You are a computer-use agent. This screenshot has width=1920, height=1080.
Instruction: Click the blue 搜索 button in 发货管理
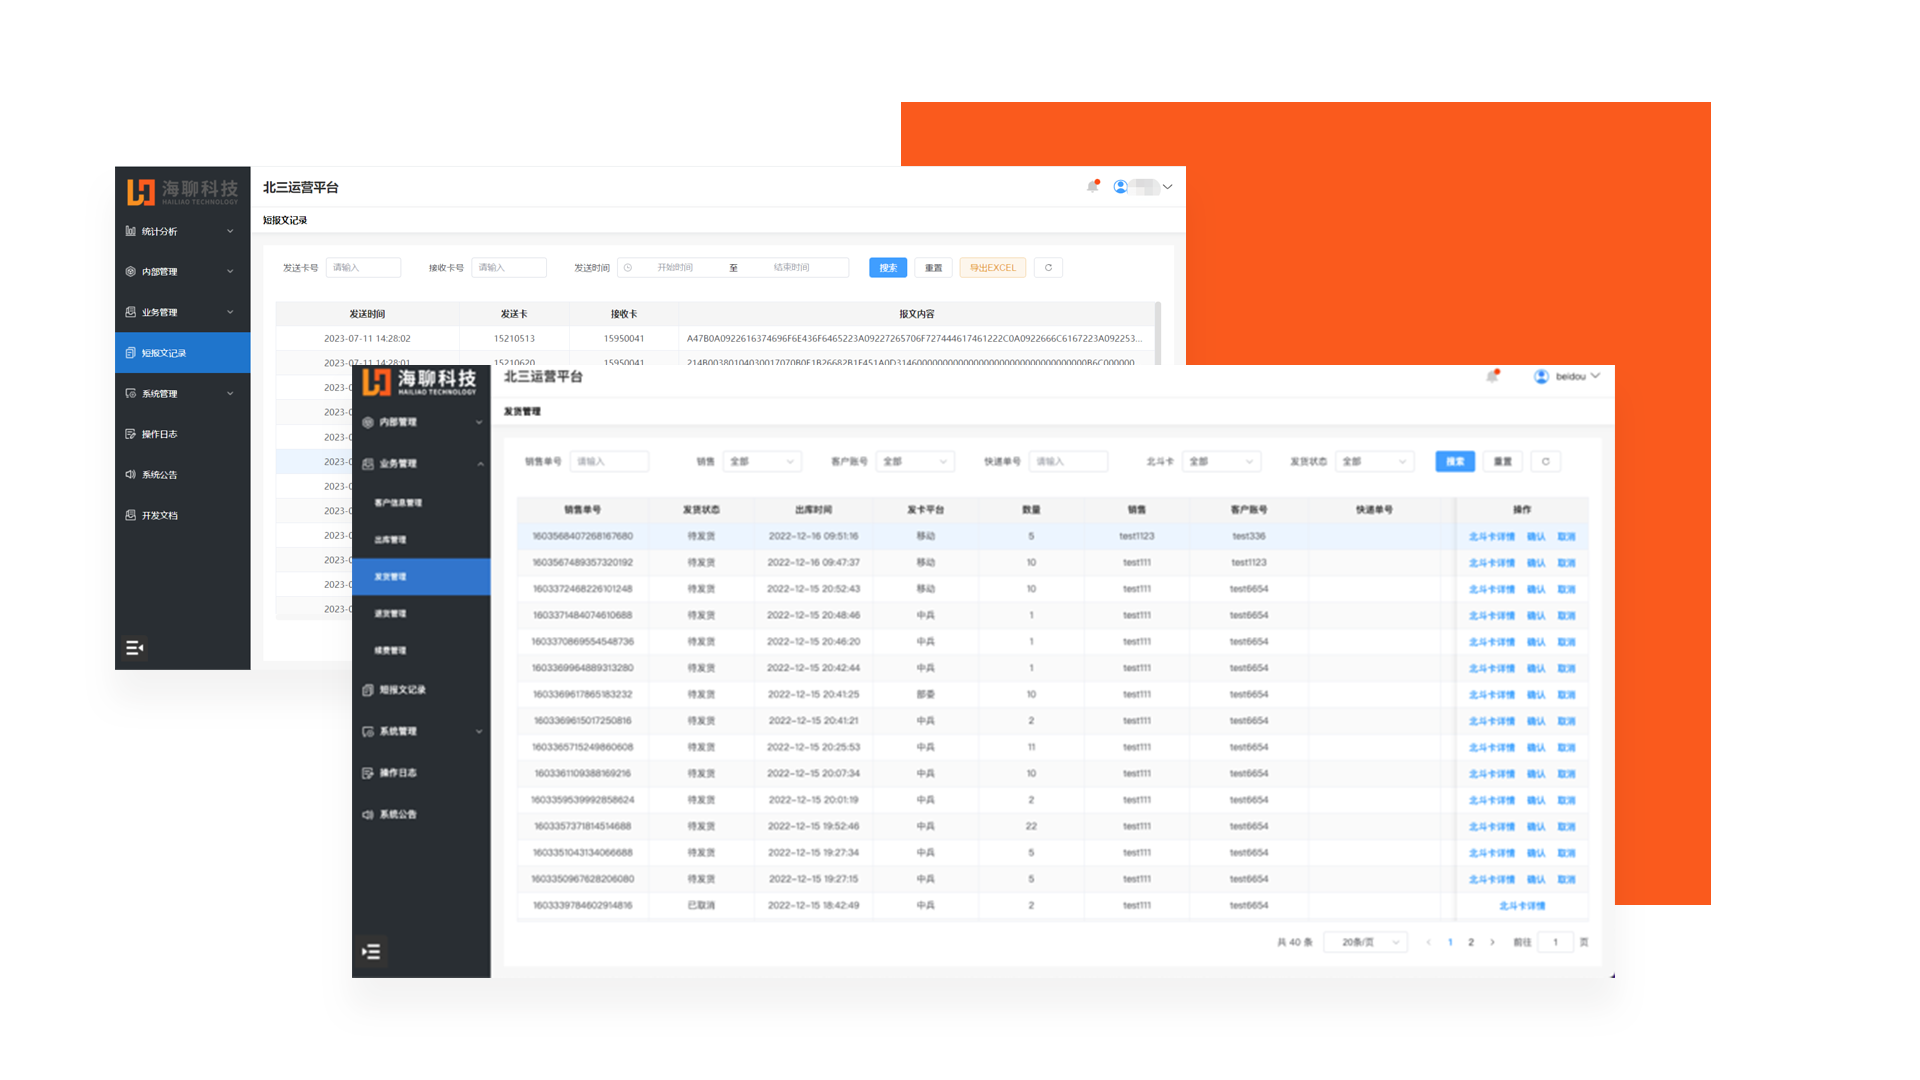[x=1454, y=461]
